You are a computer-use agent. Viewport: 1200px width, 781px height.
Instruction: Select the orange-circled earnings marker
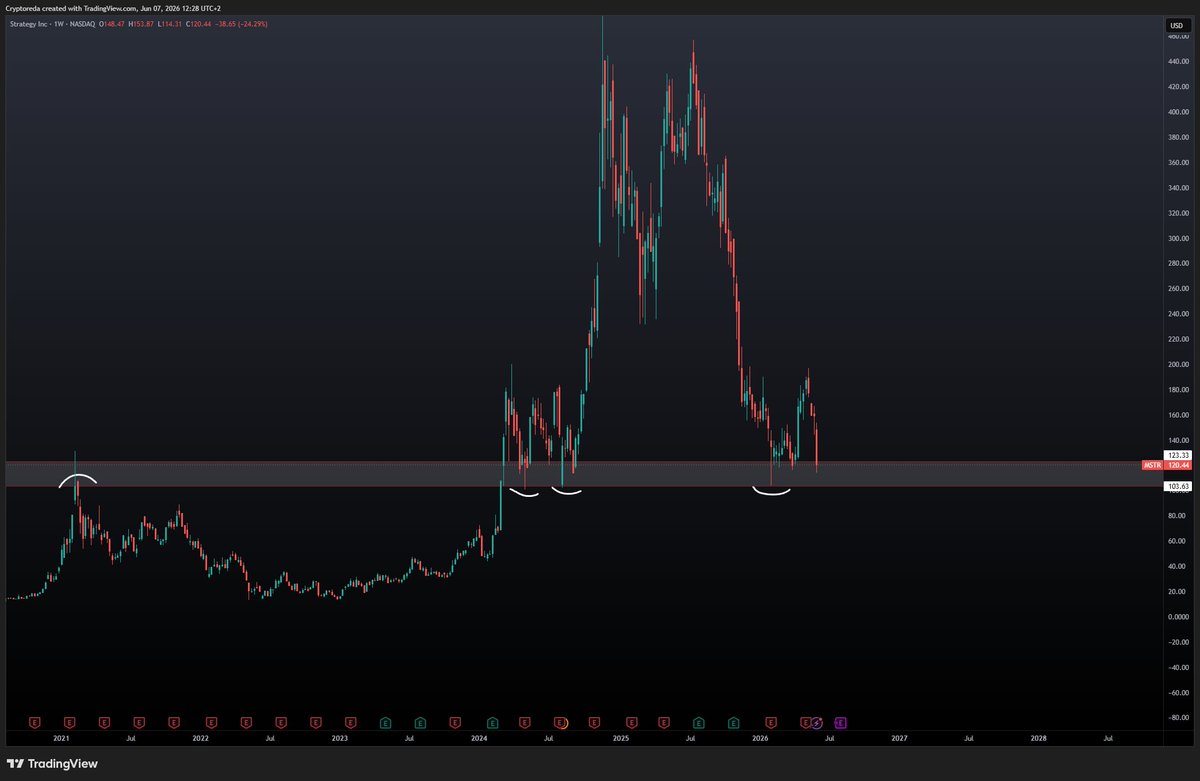tap(561, 721)
